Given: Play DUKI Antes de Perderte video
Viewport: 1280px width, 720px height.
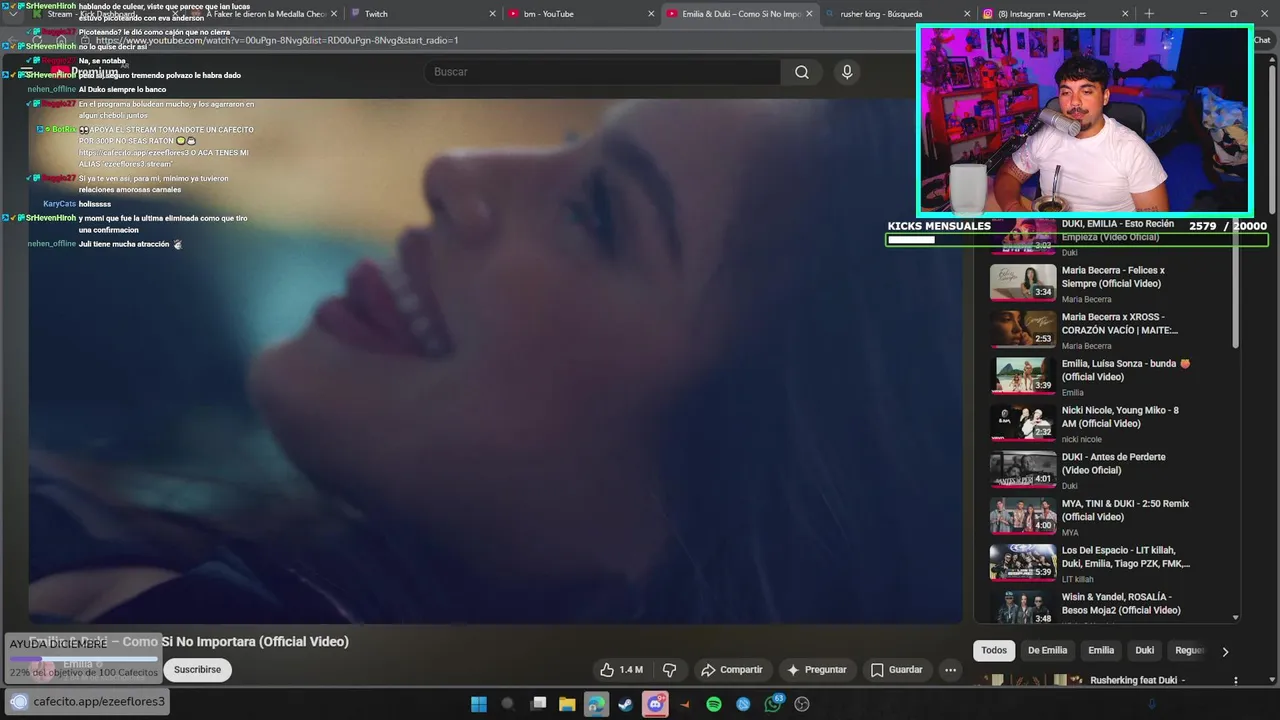Looking at the screenshot, I should pyautogui.click(x=1023, y=469).
